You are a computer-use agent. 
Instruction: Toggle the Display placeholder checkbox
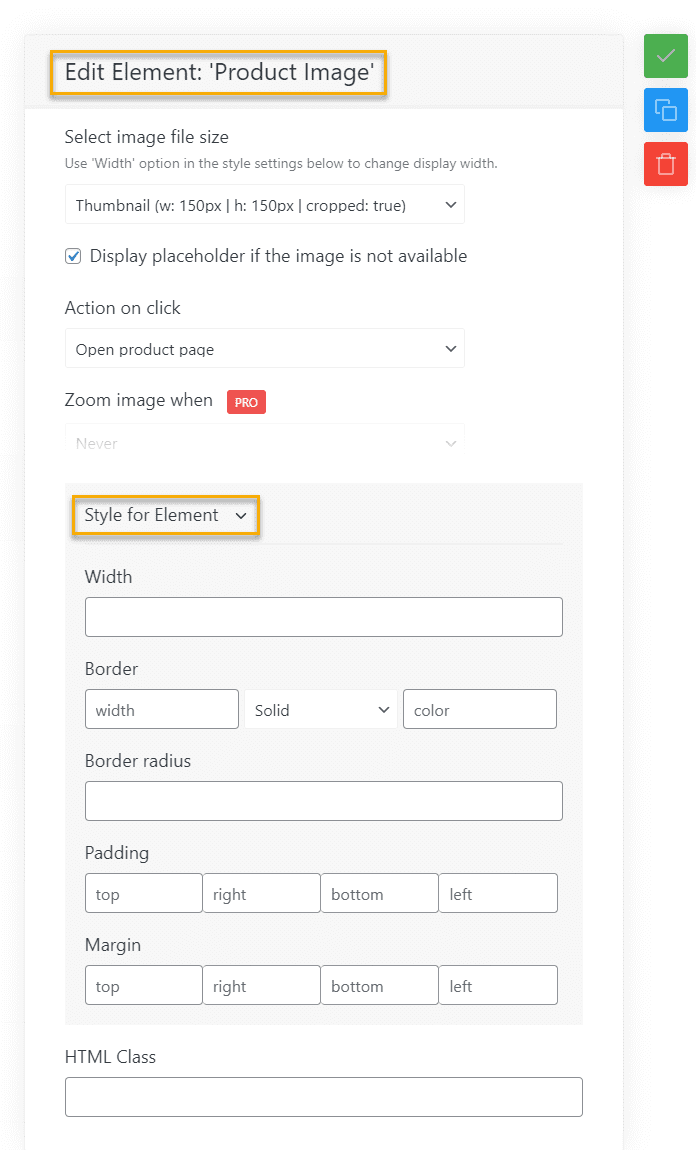(73, 256)
